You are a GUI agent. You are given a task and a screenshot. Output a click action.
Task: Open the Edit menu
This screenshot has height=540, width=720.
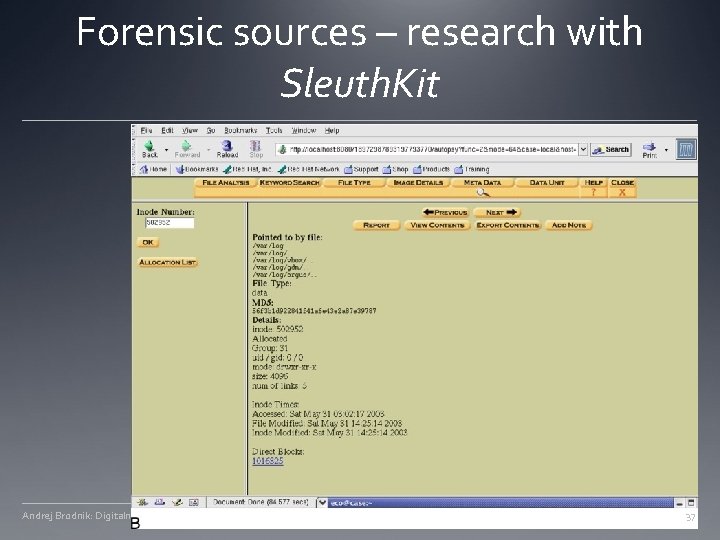pos(167,130)
